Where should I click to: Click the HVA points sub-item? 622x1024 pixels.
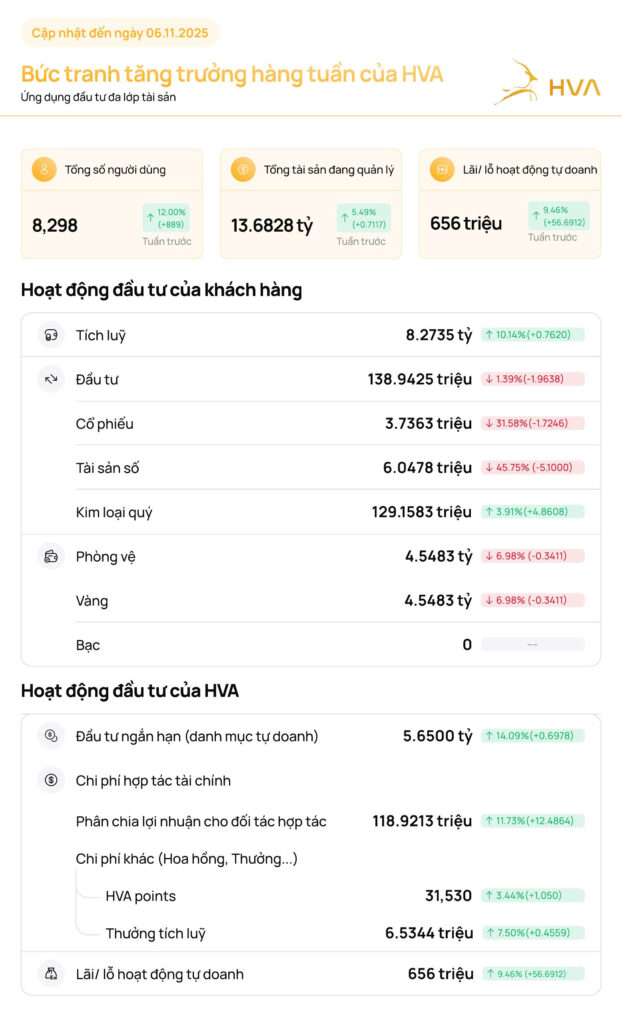point(140,896)
